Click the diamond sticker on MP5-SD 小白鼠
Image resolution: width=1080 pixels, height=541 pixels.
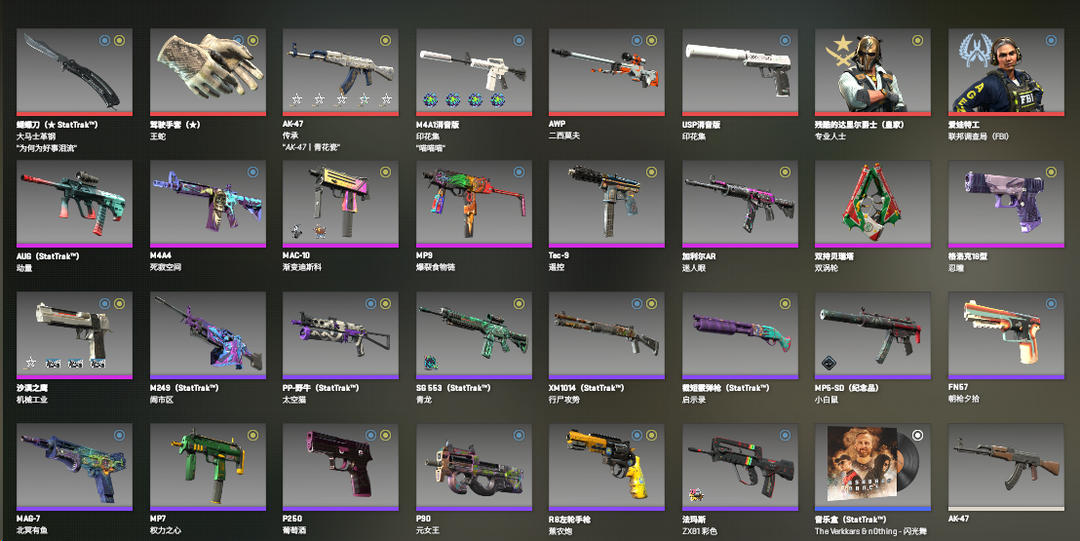click(x=829, y=363)
